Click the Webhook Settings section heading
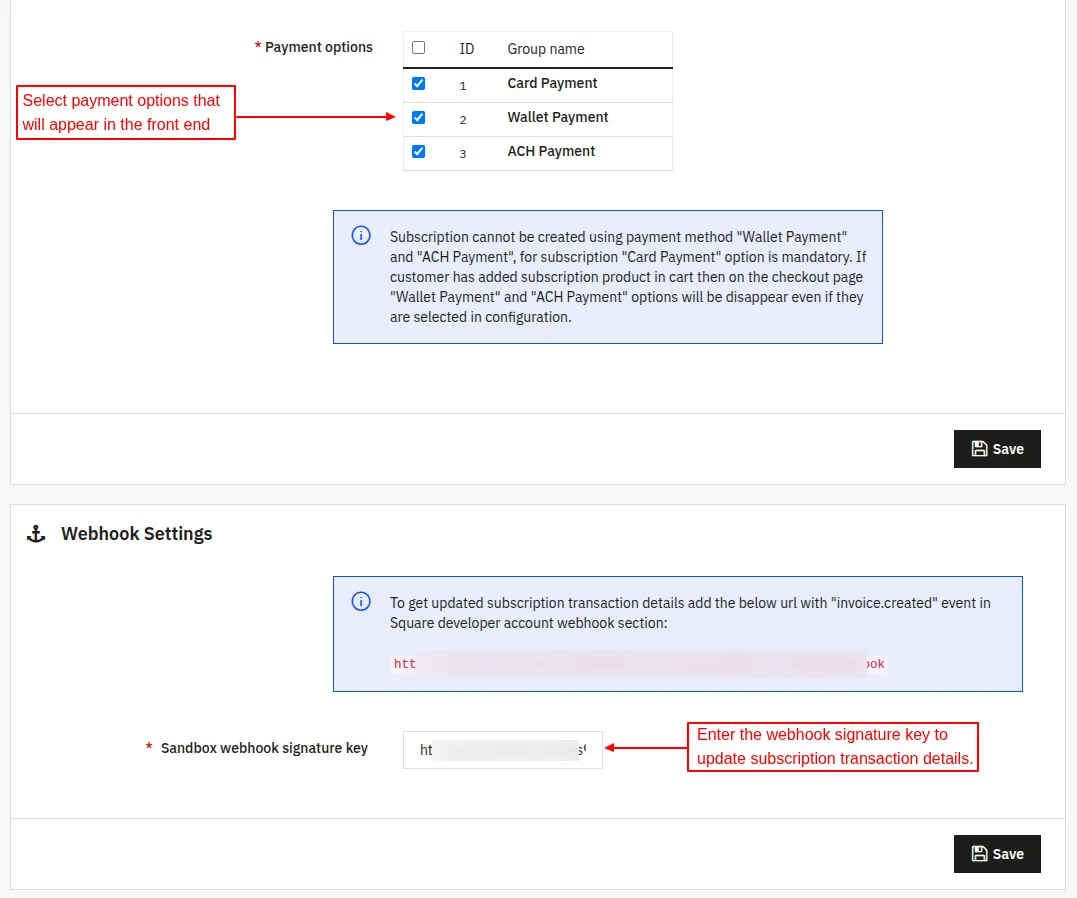This screenshot has width=1077, height=898. [137, 534]
